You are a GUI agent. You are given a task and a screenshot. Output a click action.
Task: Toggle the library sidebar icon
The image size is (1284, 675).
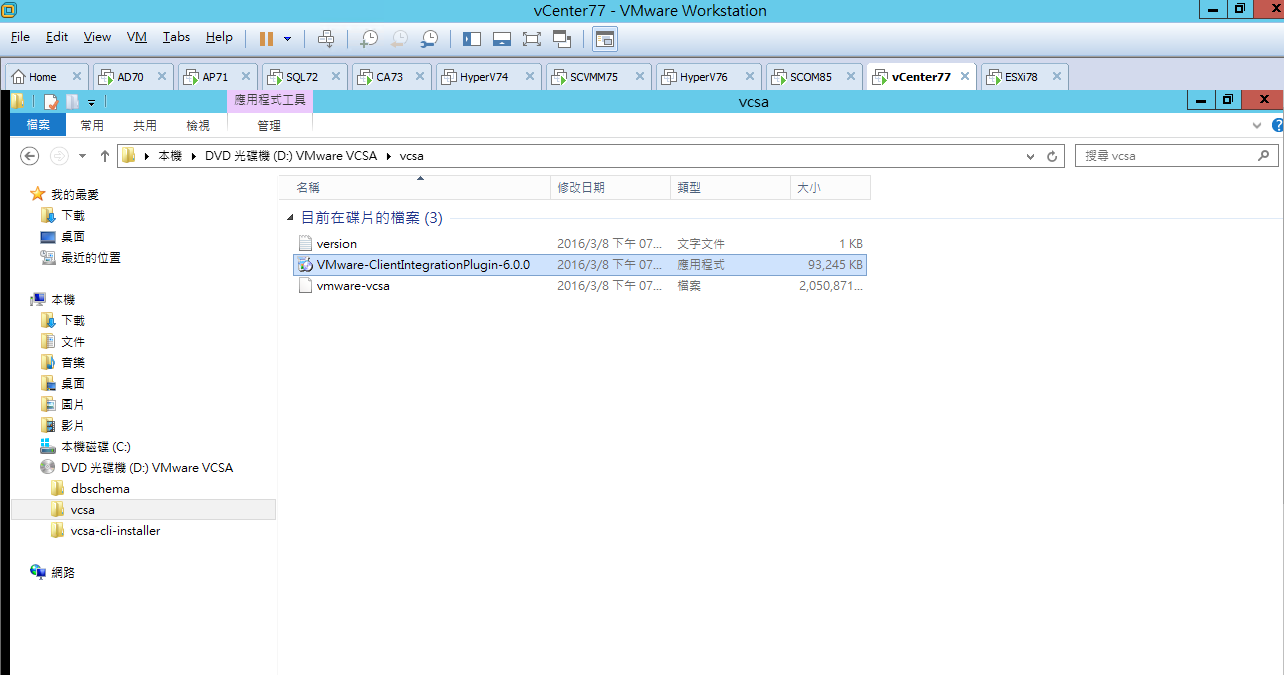click(x=472, y=39)
